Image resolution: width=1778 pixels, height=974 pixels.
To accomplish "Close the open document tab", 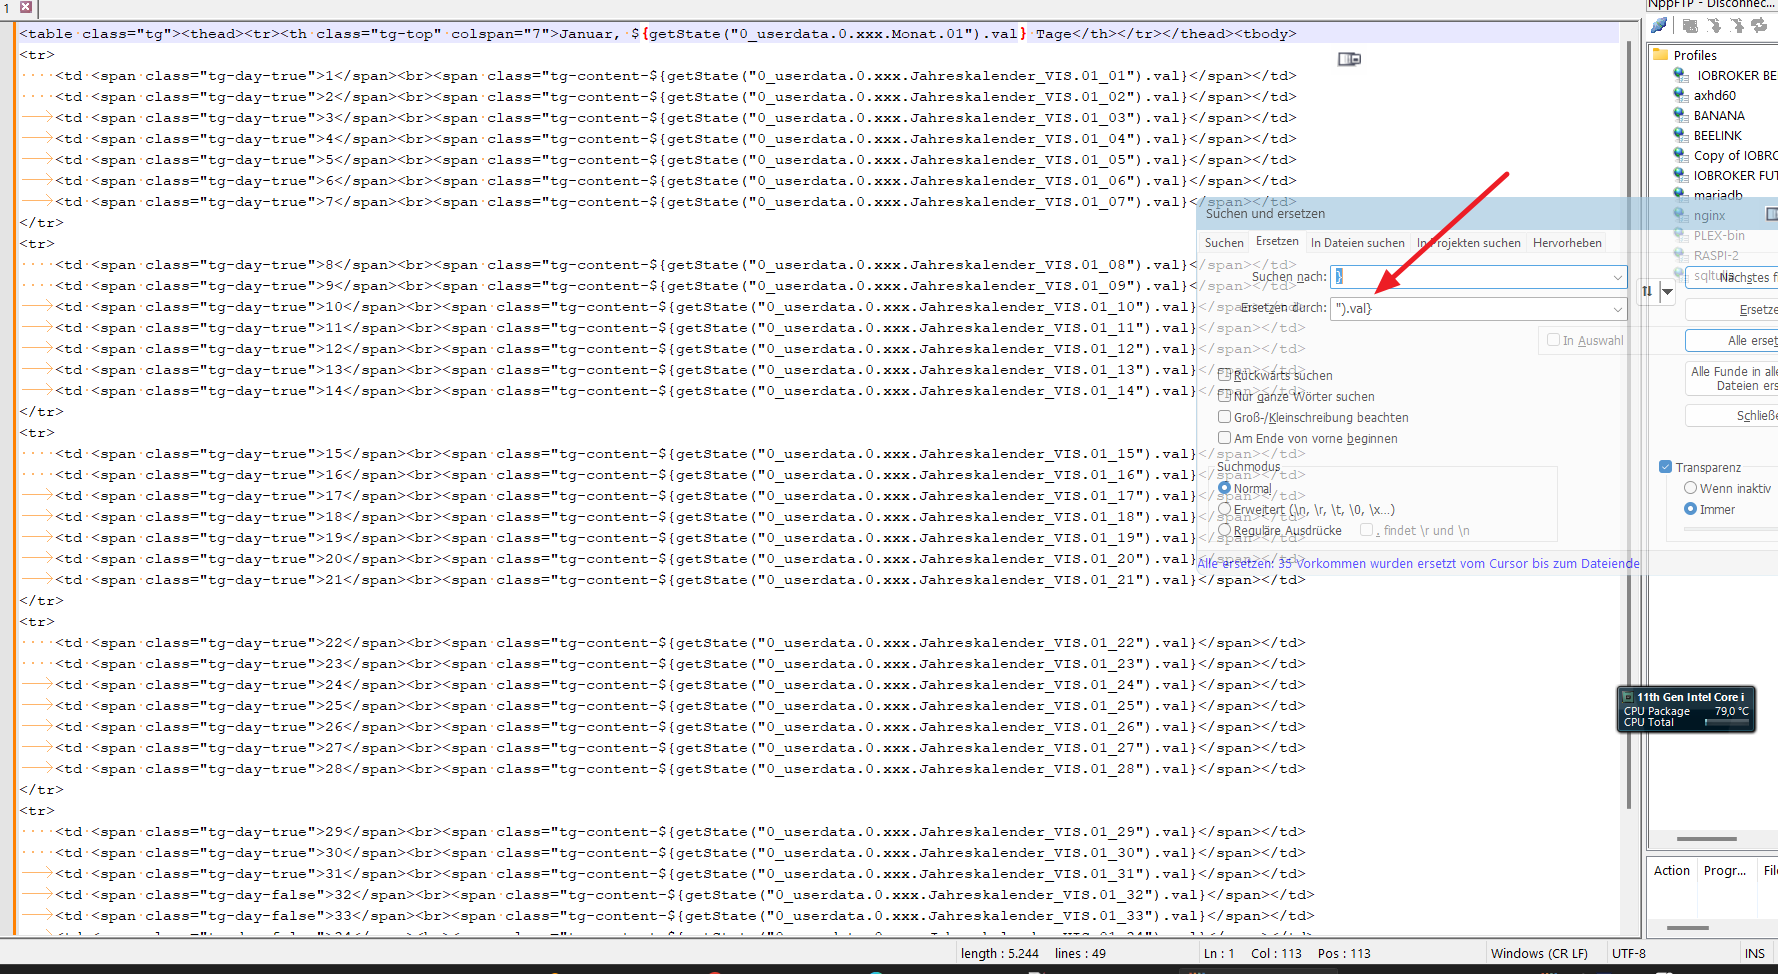I will click(26, 7).
